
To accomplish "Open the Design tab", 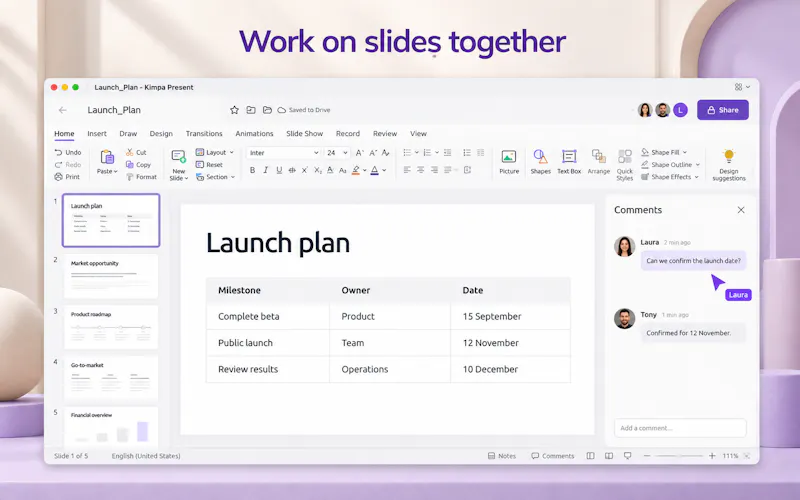I will pos(161,134).
